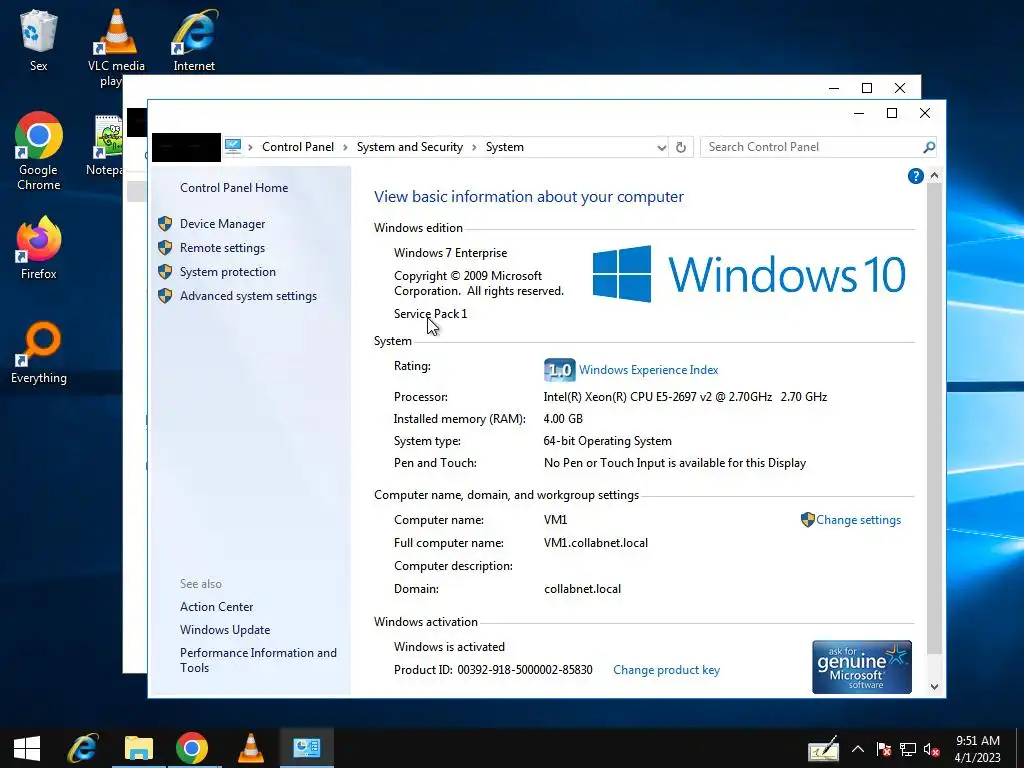Open VLC from the taskbar

pos(251,748)
